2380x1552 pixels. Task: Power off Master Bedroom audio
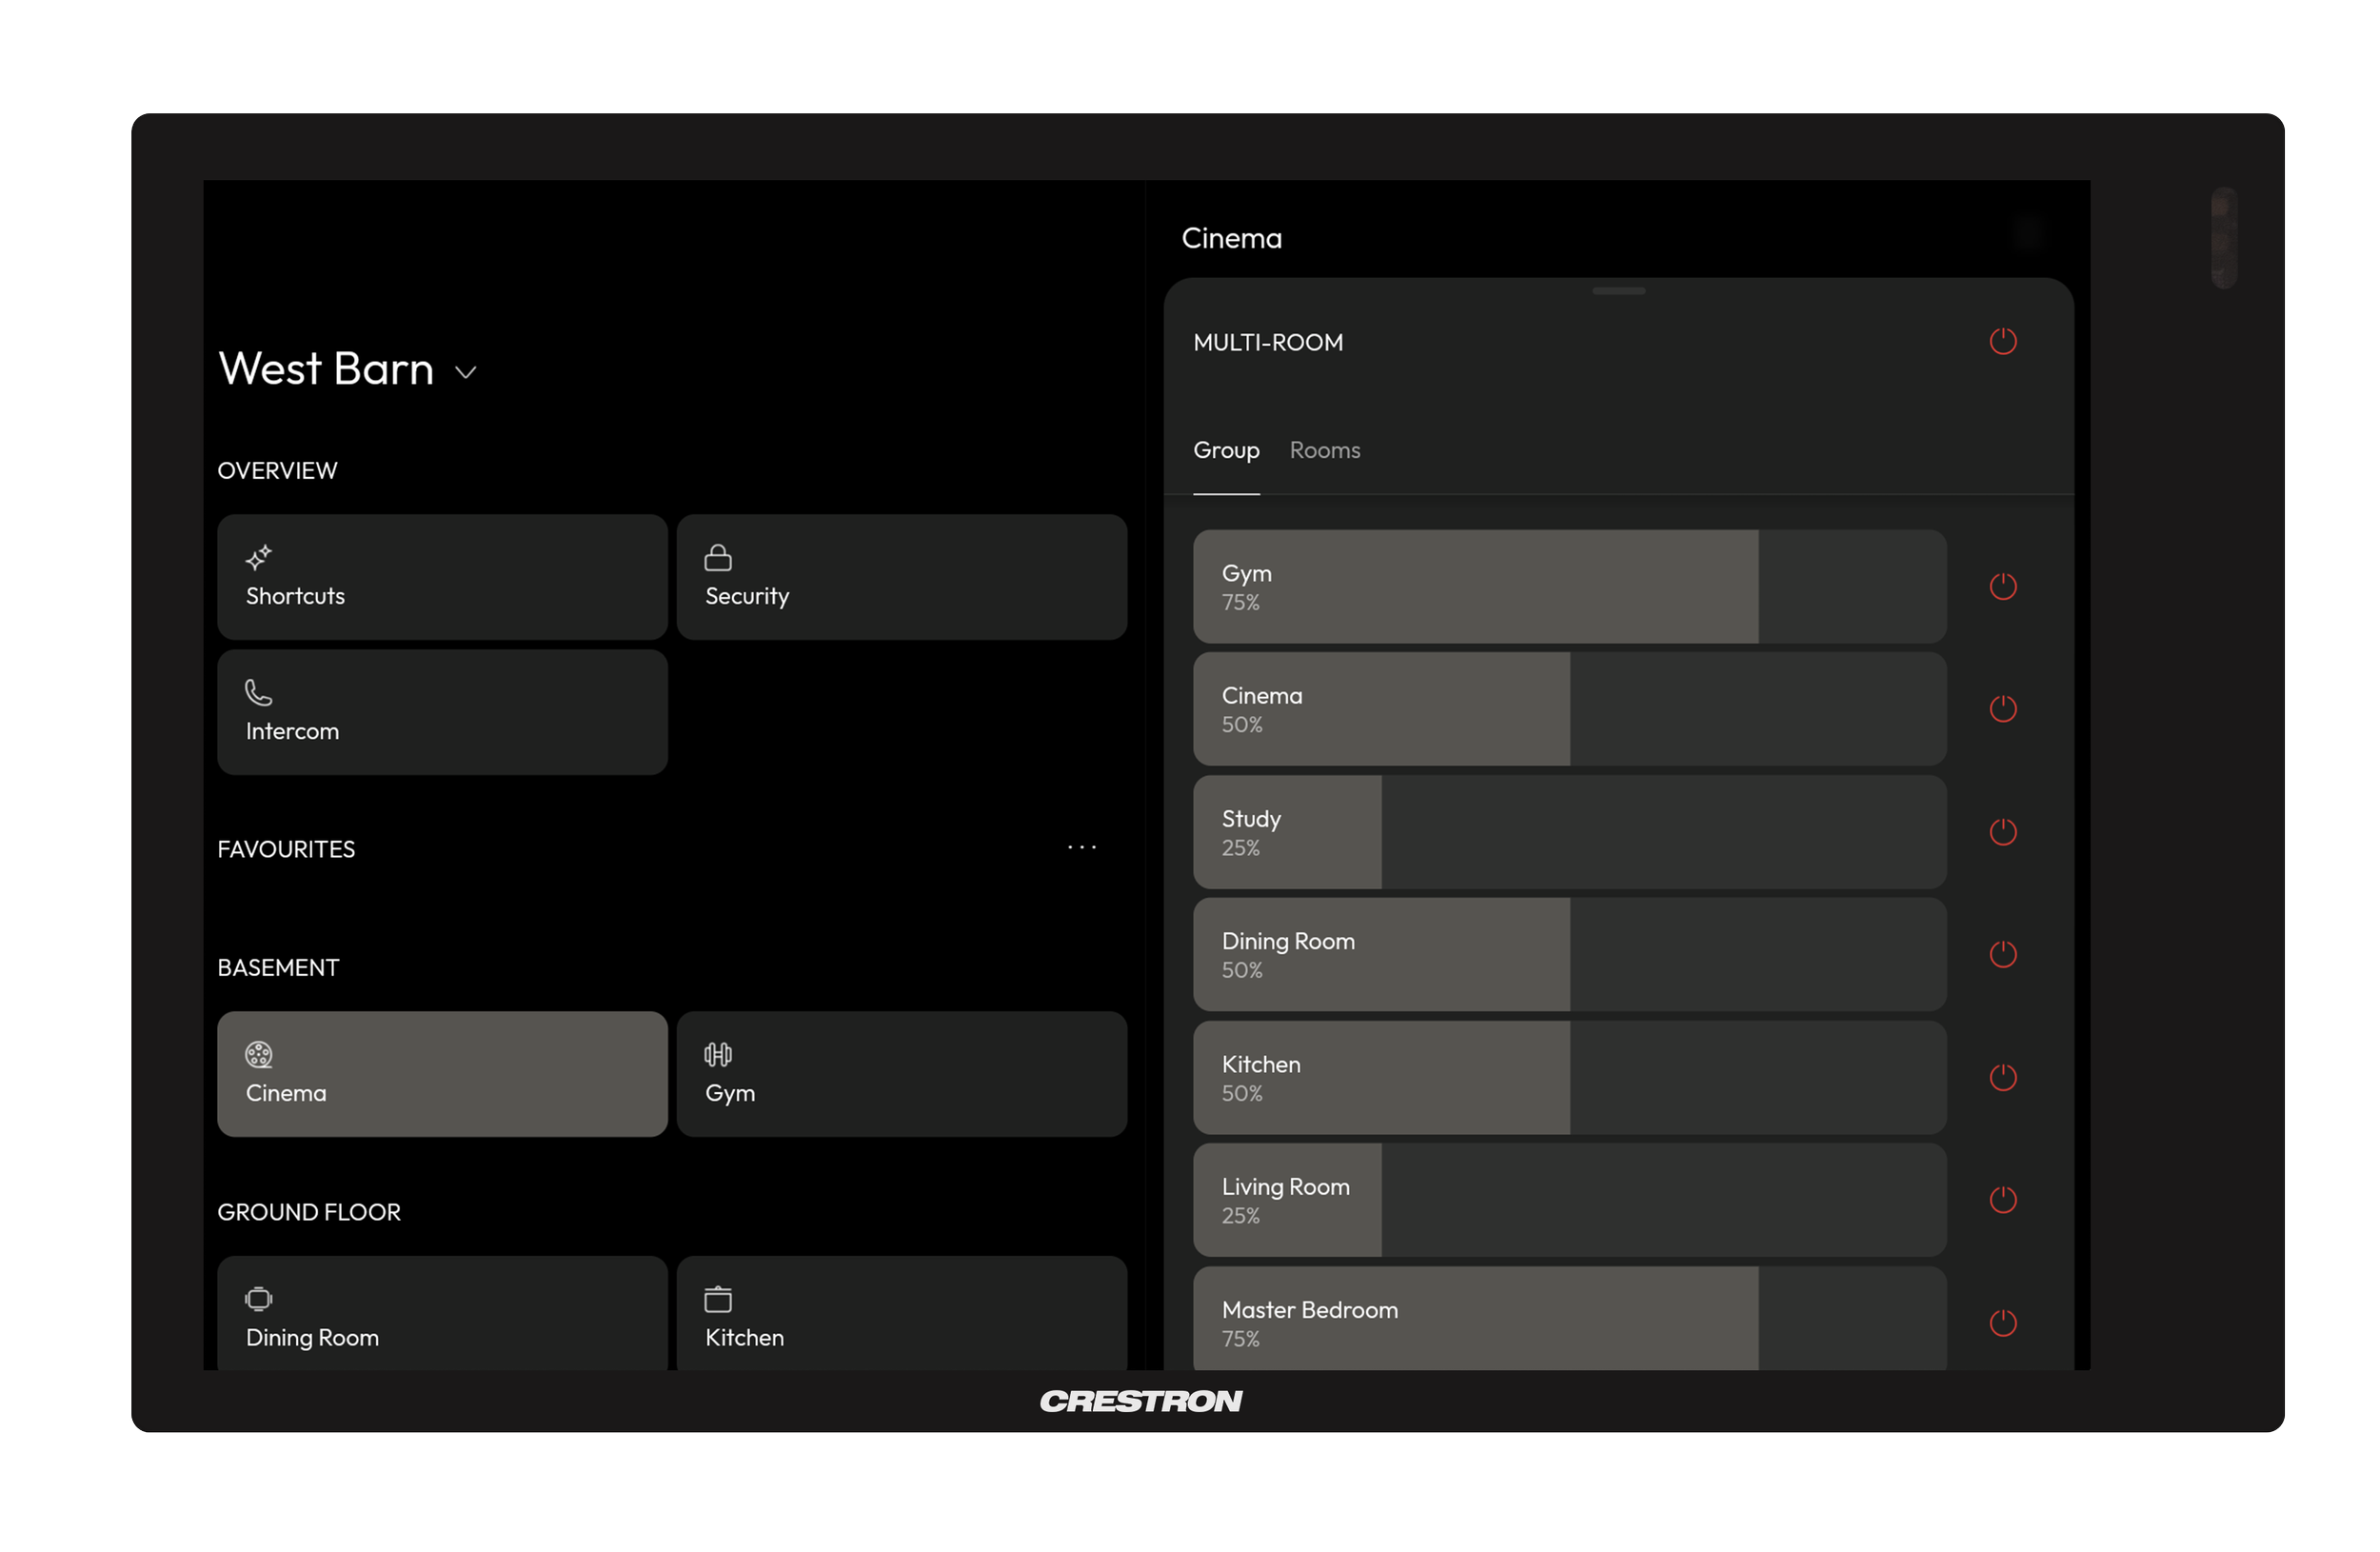click(x=2002, y=1322)
